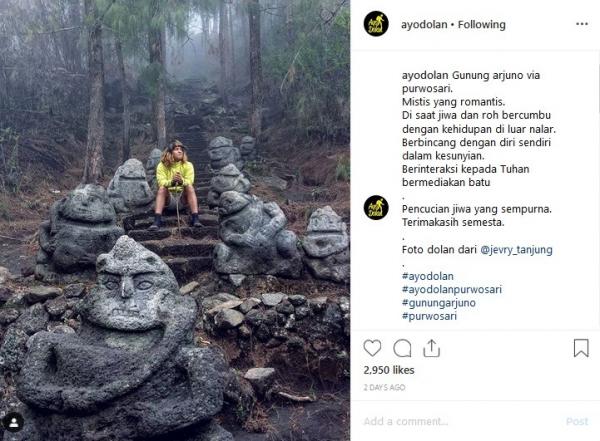Click the 2 DAYS AGO timestamp

click(385, 387)
